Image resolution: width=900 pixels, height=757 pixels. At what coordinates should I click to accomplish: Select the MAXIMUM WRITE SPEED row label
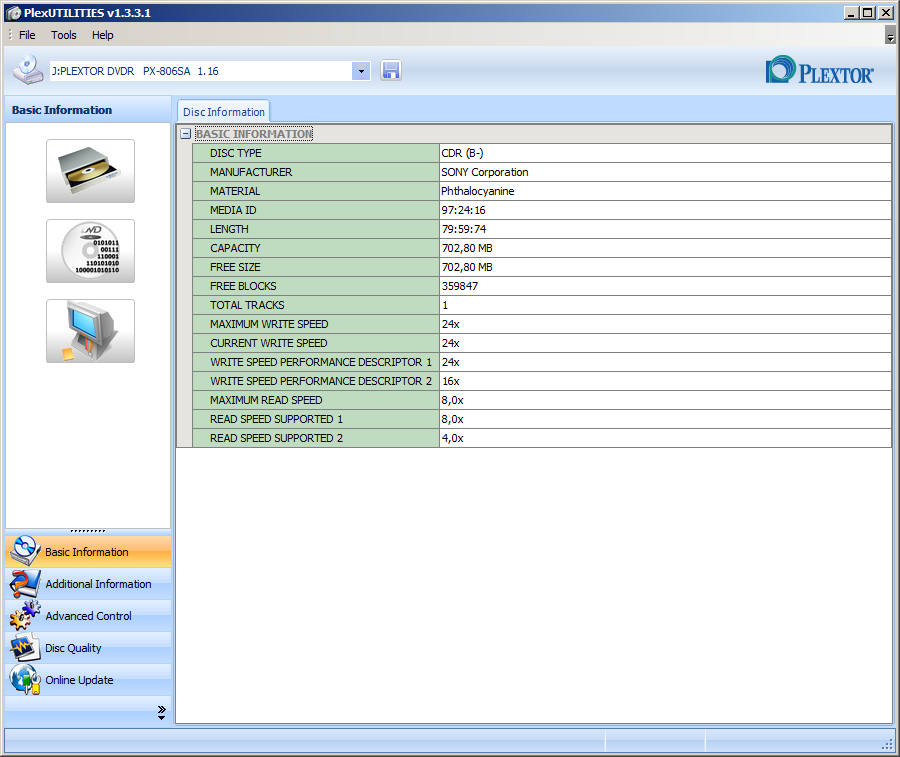[316, 324]
